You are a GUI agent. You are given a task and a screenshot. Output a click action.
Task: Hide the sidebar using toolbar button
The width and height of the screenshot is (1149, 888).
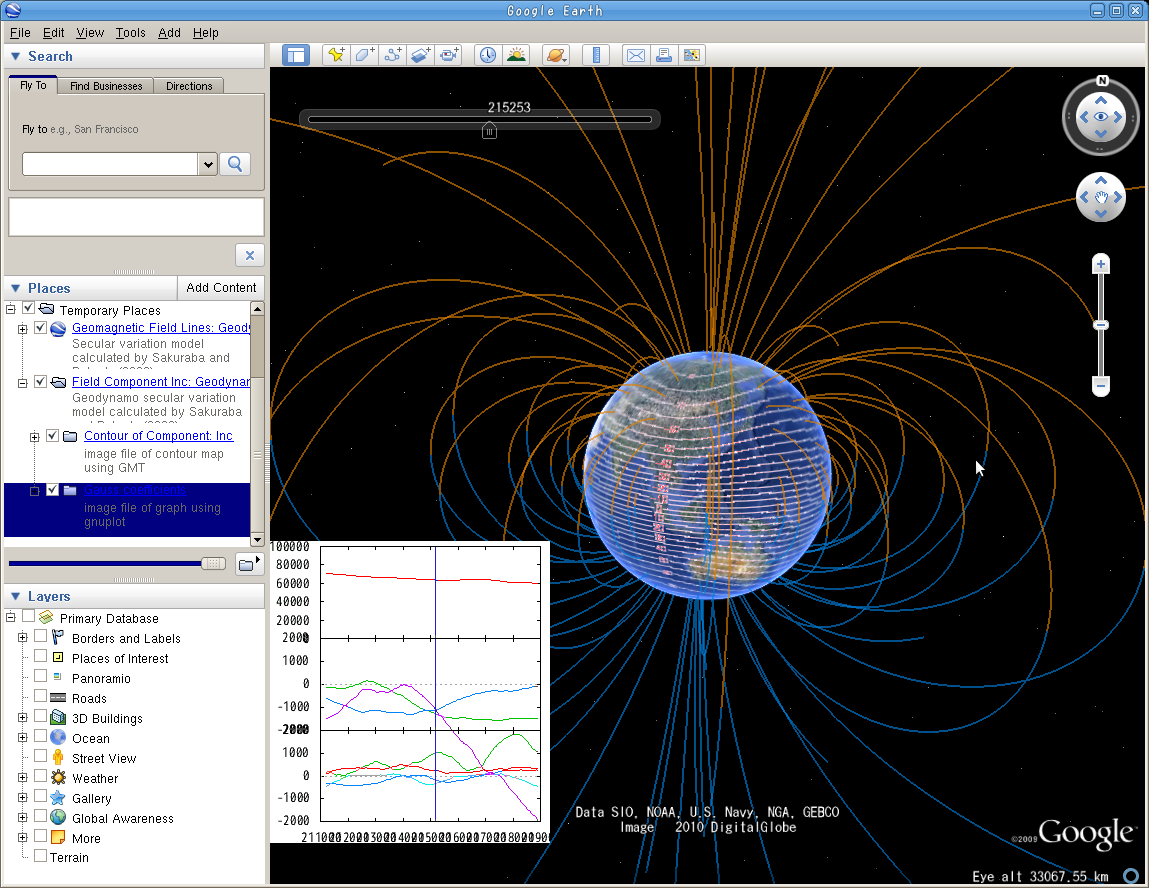point(296,55)
